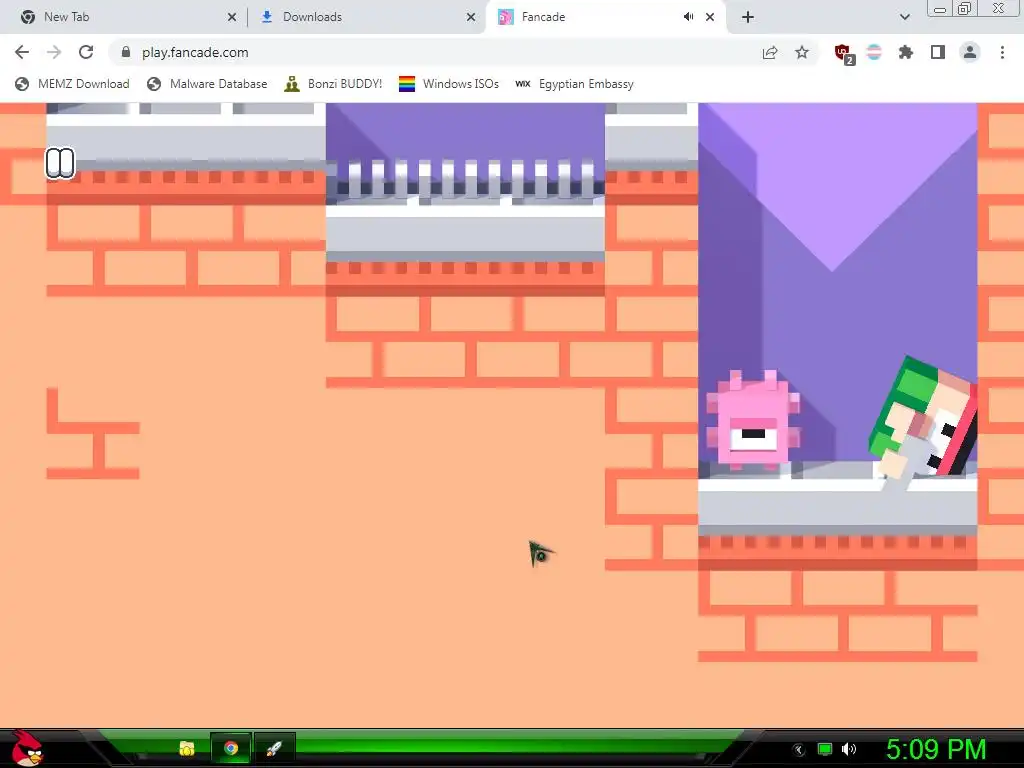
Task: Open the Windows ISOs bookmark
Action: [x=449, y=84]
